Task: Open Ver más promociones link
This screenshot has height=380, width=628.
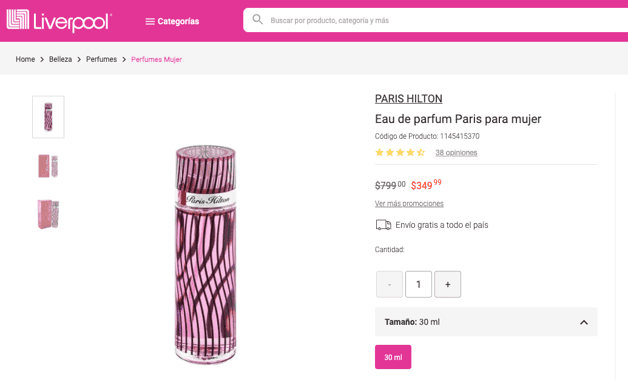Action: click(x=409, y=203)
